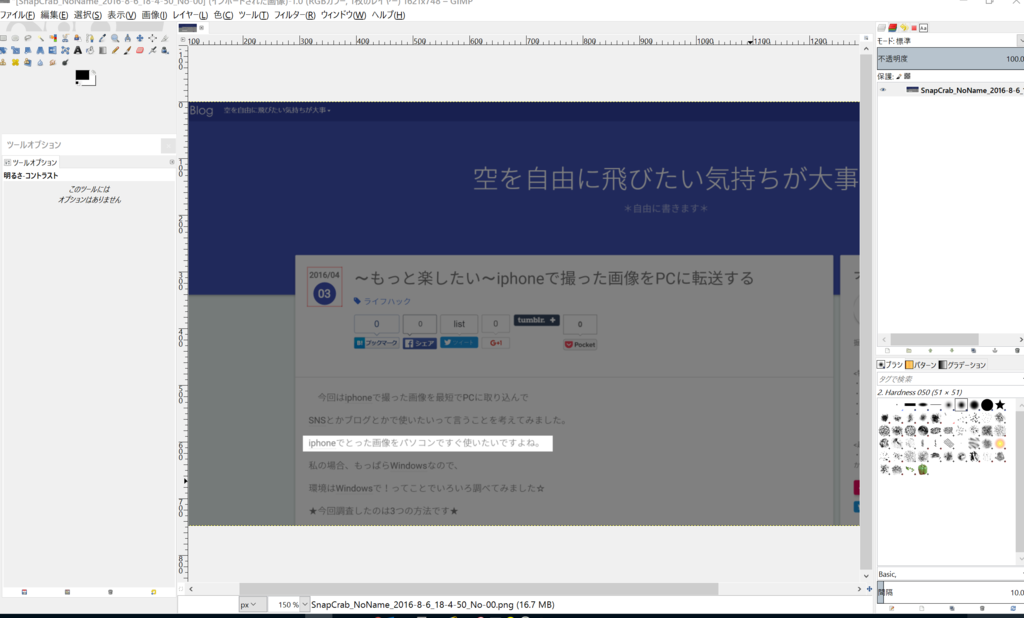The width and height of the screenshot is (1024, 618).
Task: Switch to the パターン tab
Action: pyautogui.click(x=921, y=365)
